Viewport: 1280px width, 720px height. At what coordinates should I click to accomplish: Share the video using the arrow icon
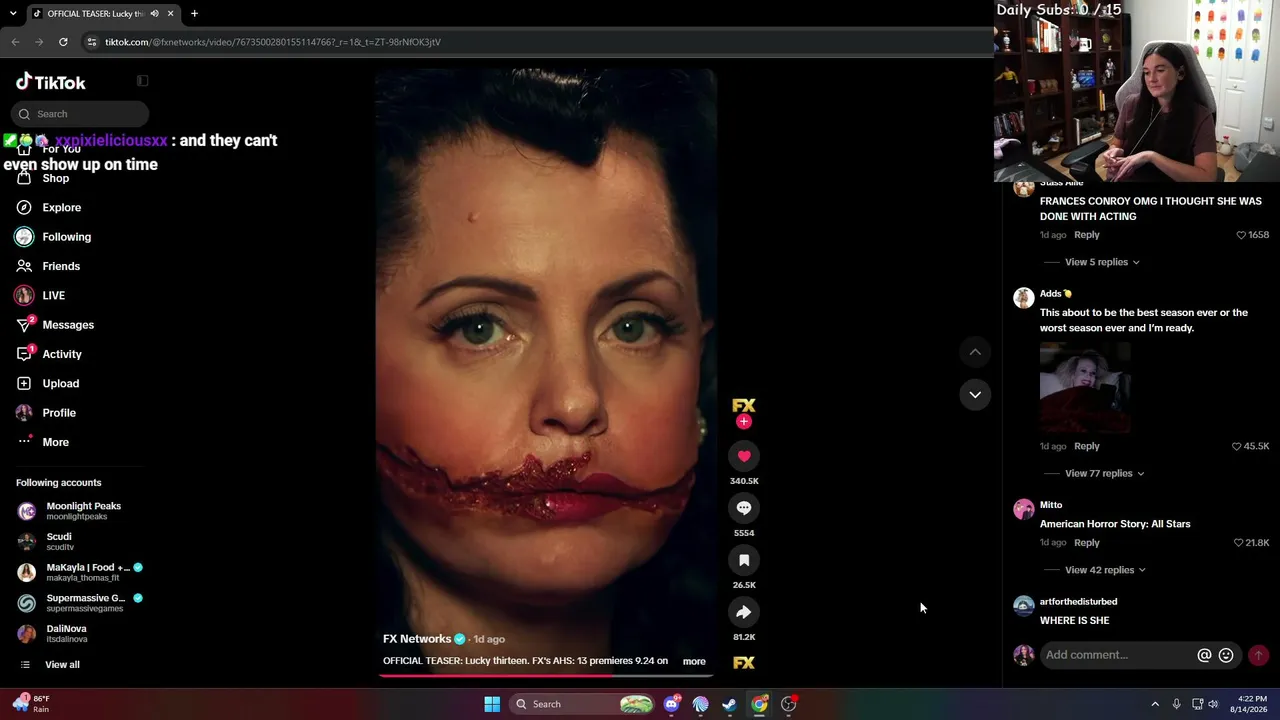click(x=744, y=612)
